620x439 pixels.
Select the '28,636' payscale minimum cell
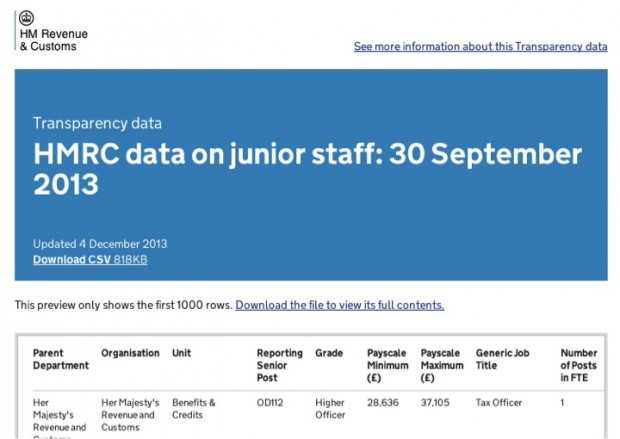[383, 403]
